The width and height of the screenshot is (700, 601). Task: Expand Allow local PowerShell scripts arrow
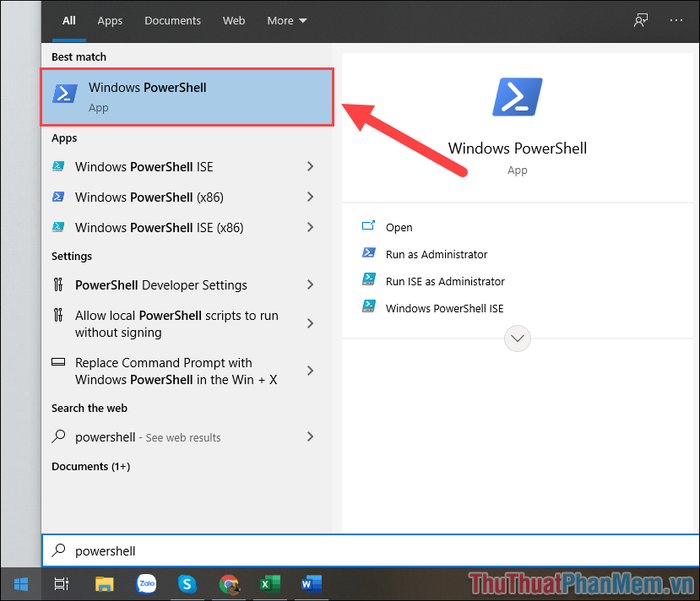coord(310,323)
